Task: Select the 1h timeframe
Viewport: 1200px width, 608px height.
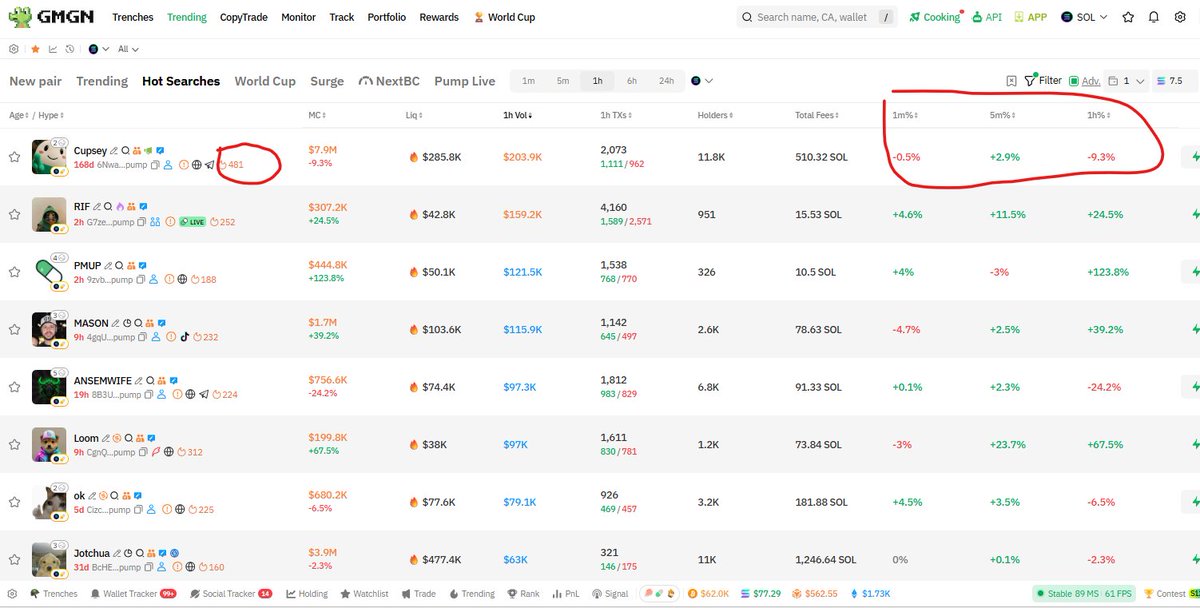Action: pos(597,81)
